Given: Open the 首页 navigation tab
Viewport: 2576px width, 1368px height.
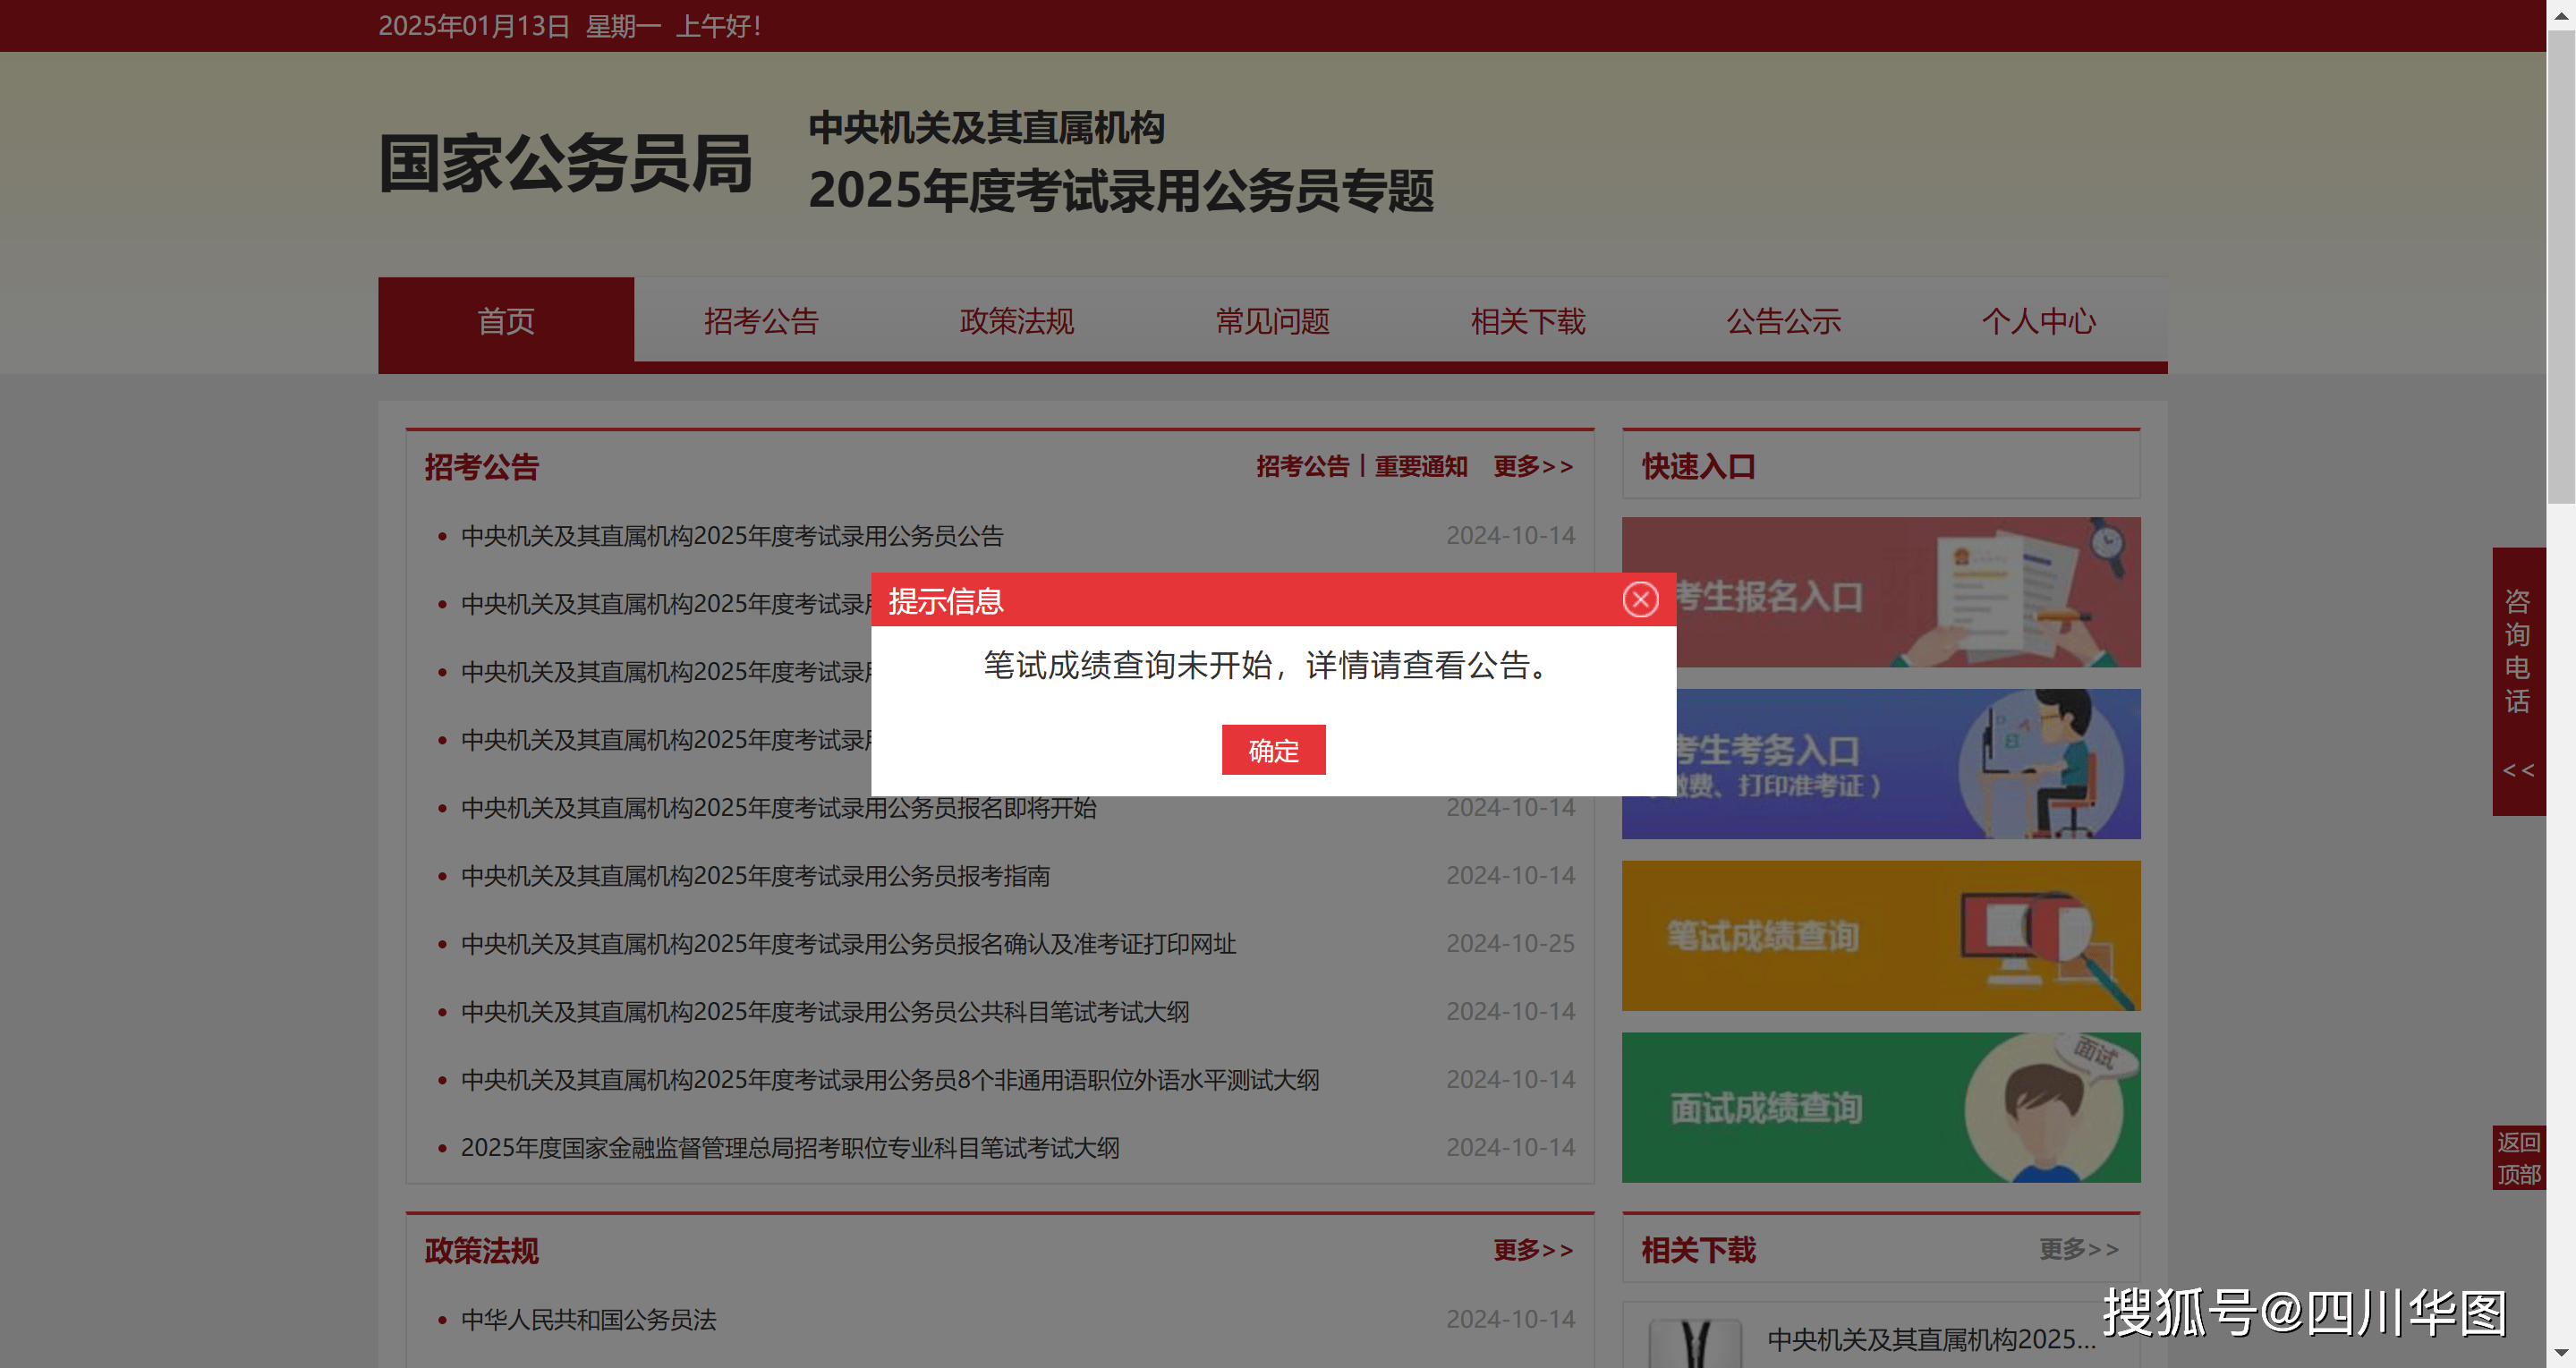Looking at the screenshot, I should click(506, 321).
